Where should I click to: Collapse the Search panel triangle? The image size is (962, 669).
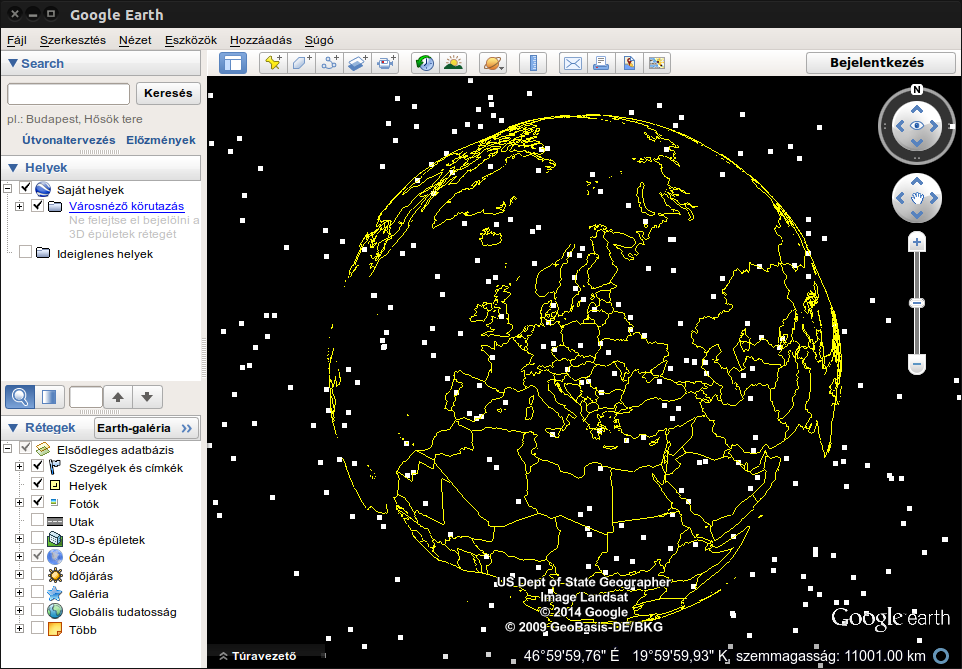[x=12, y=63]
